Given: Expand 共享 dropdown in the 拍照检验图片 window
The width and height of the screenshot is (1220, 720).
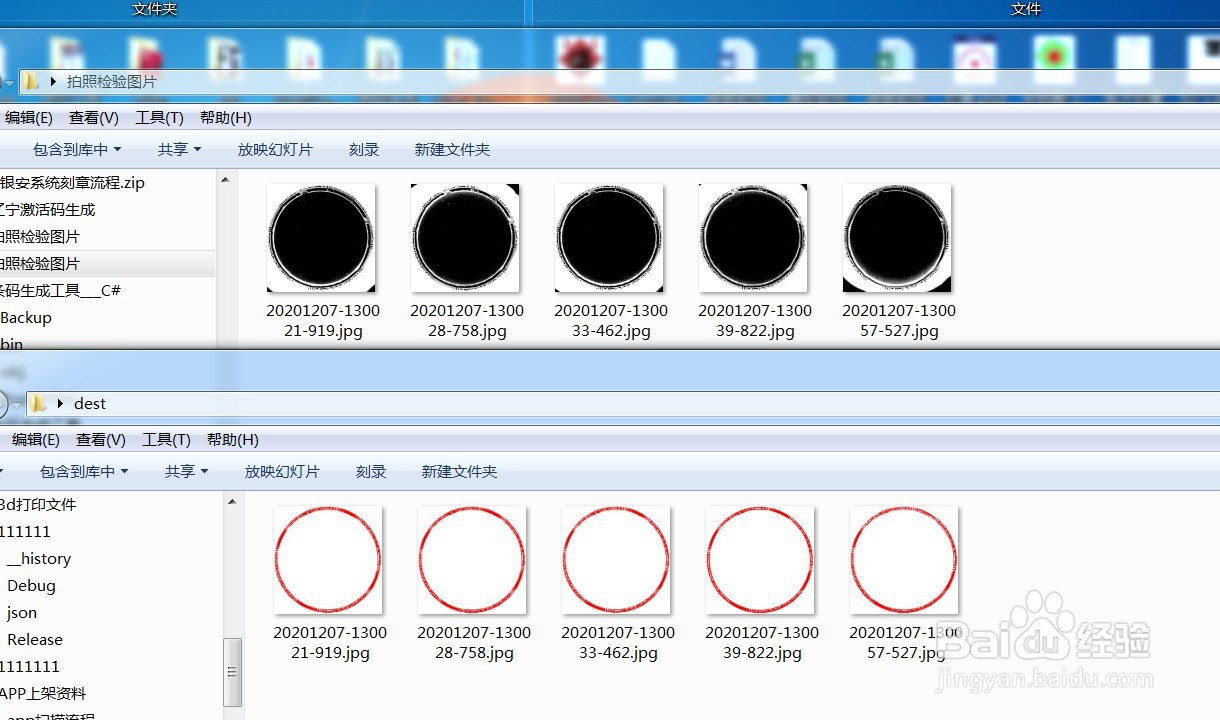Looking at the screenshot, I should coord(179,150).
